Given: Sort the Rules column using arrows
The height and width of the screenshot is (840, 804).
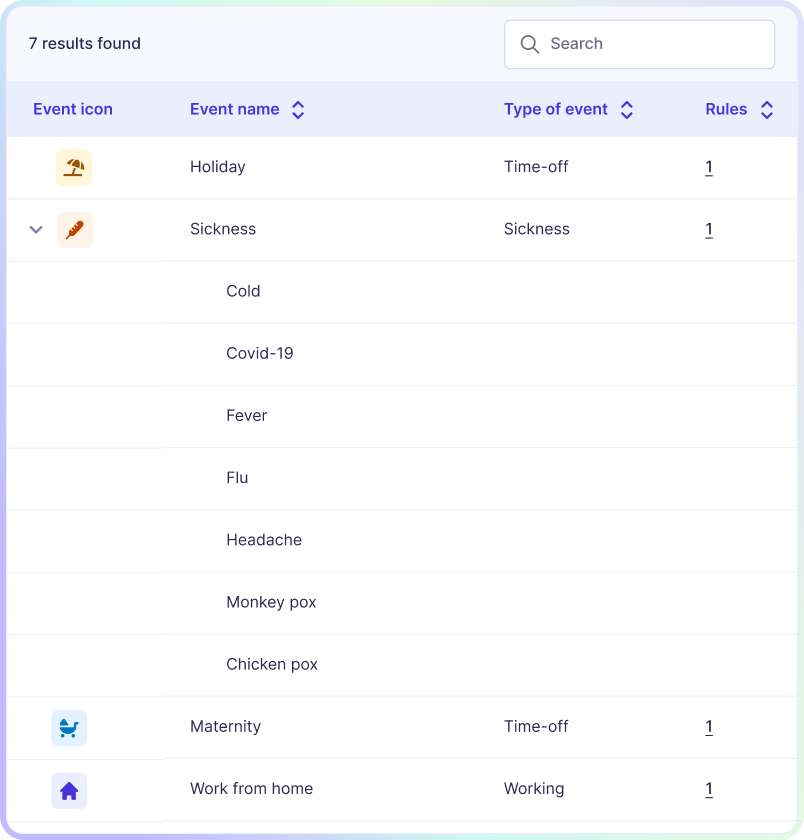Looking at the screenshot, I should [767, 110].
